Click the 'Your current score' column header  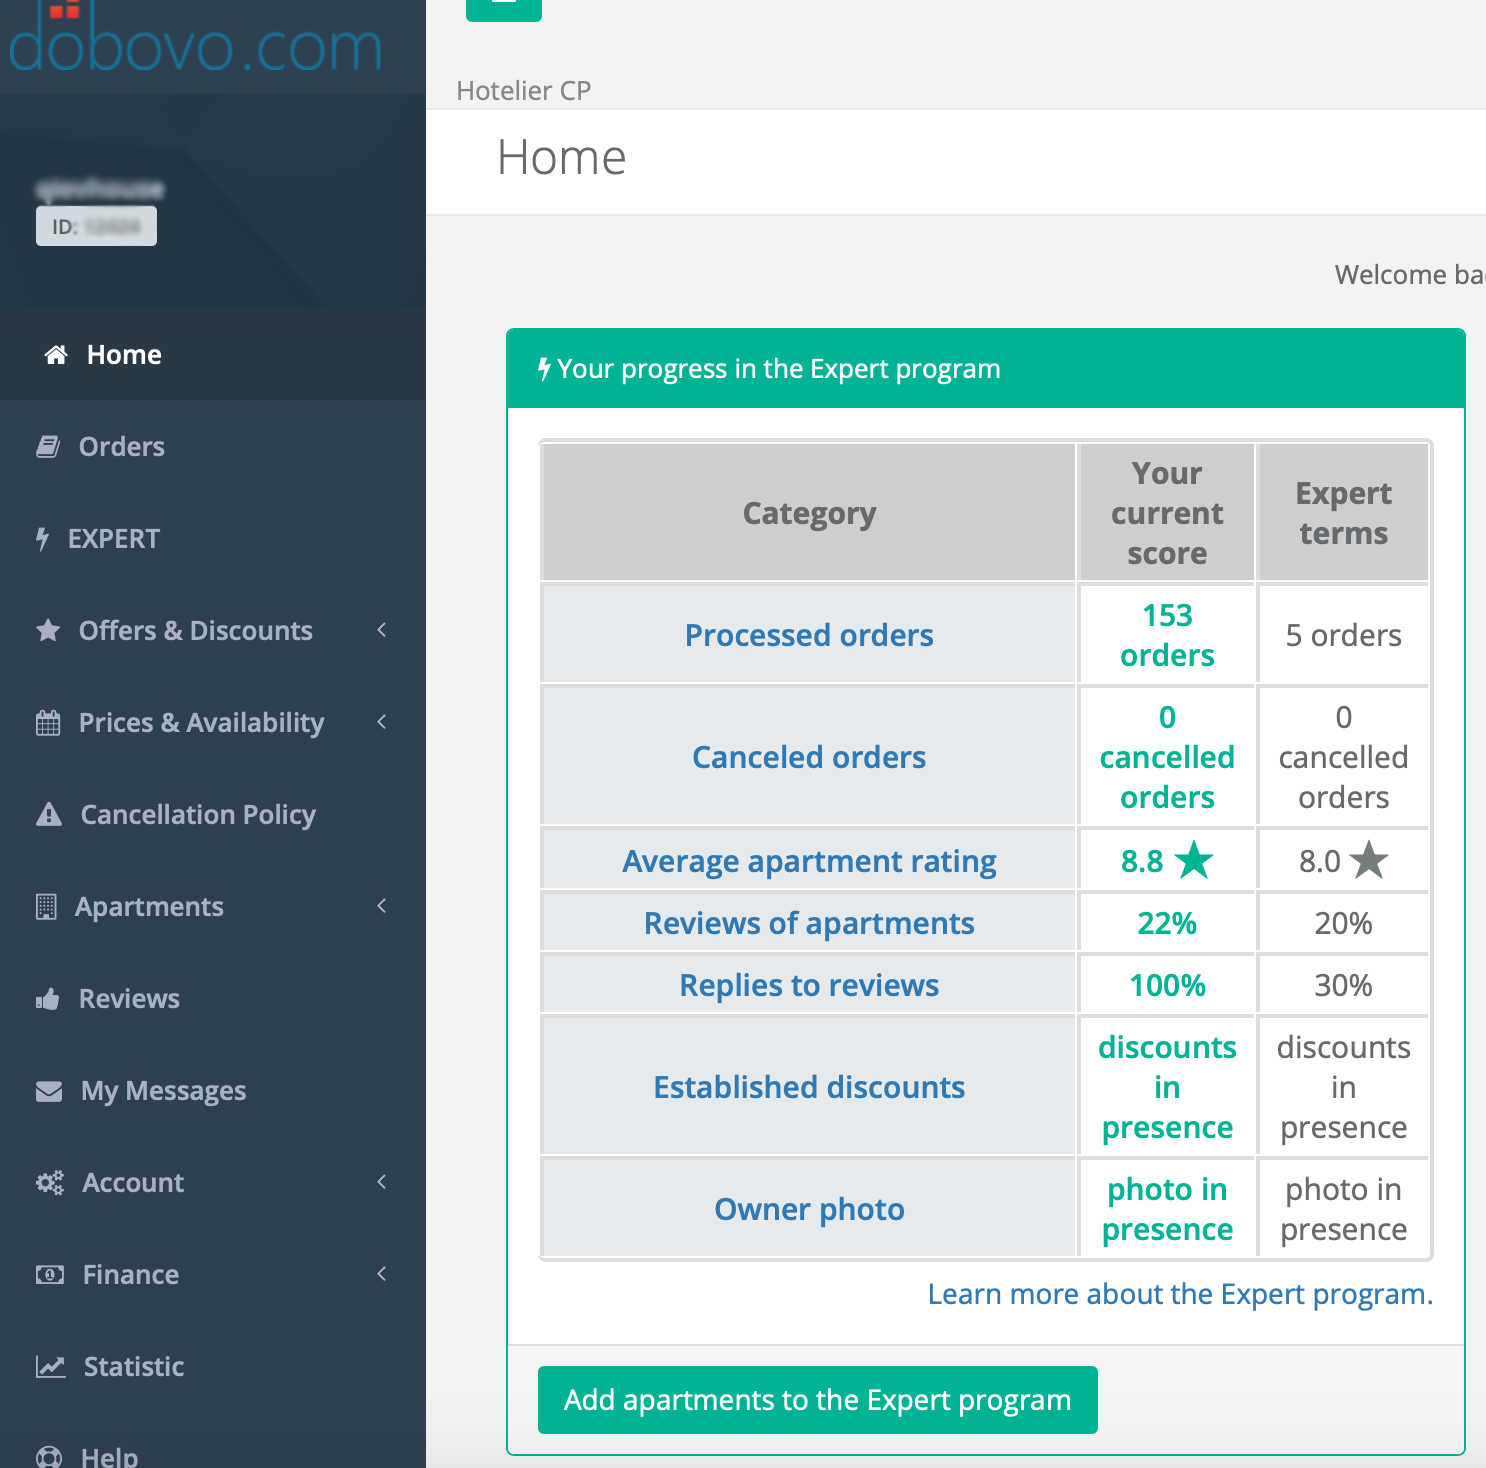[1167, 513]
